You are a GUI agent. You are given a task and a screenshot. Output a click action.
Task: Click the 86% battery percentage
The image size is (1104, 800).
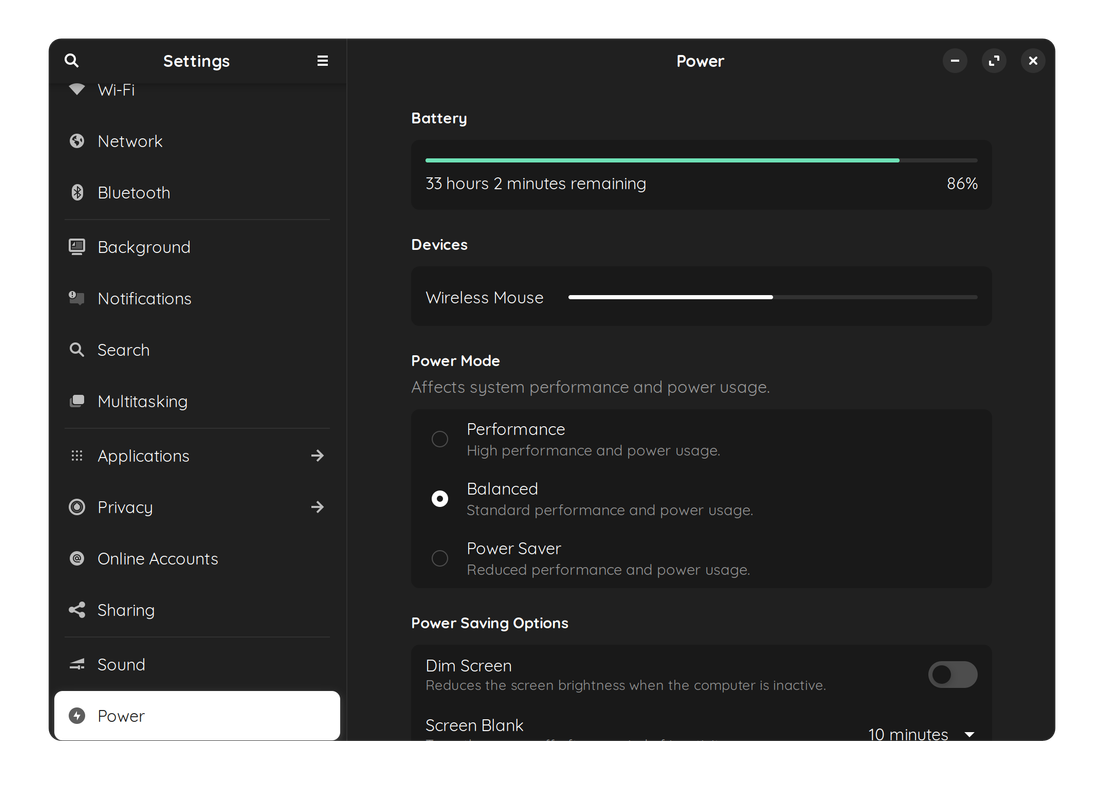(962, 184)
